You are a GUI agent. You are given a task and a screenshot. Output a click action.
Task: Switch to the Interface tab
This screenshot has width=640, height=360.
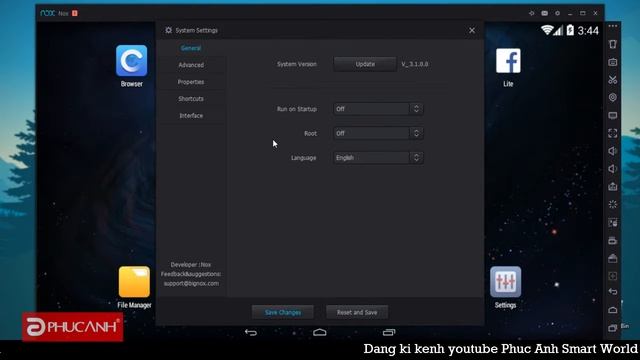coord(191,116)
